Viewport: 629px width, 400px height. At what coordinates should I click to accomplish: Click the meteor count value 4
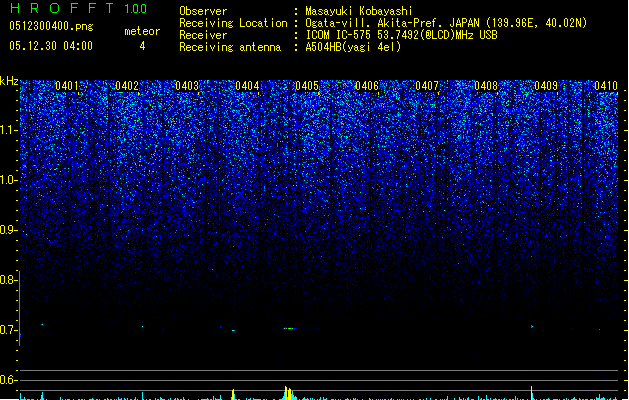point(142,46)
